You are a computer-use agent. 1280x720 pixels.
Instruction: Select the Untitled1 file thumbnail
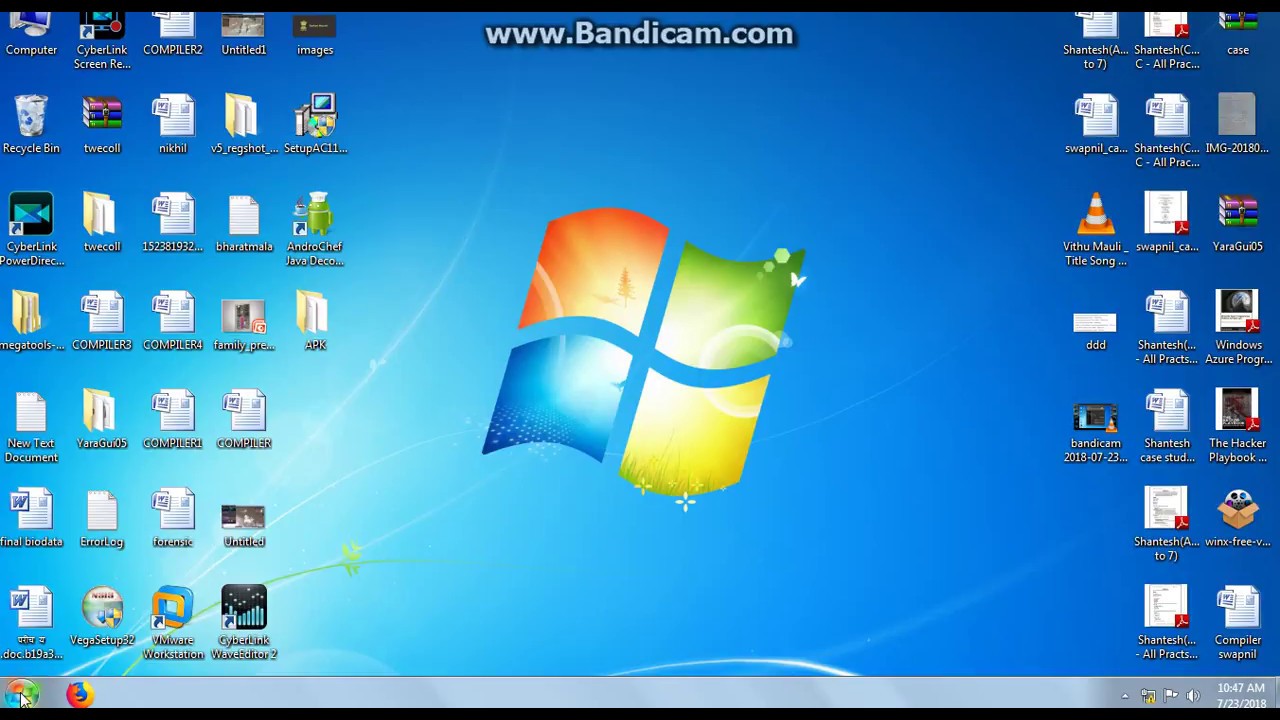pos(244,35)
